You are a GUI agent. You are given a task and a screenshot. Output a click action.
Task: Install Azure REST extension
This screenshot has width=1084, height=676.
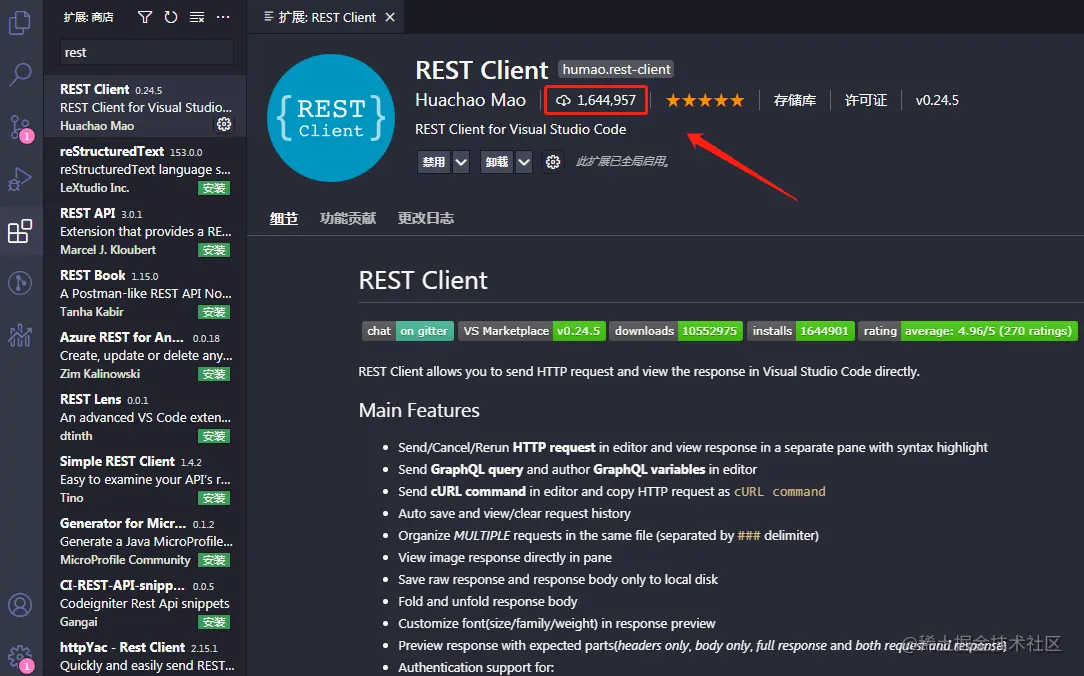(214, 374)
